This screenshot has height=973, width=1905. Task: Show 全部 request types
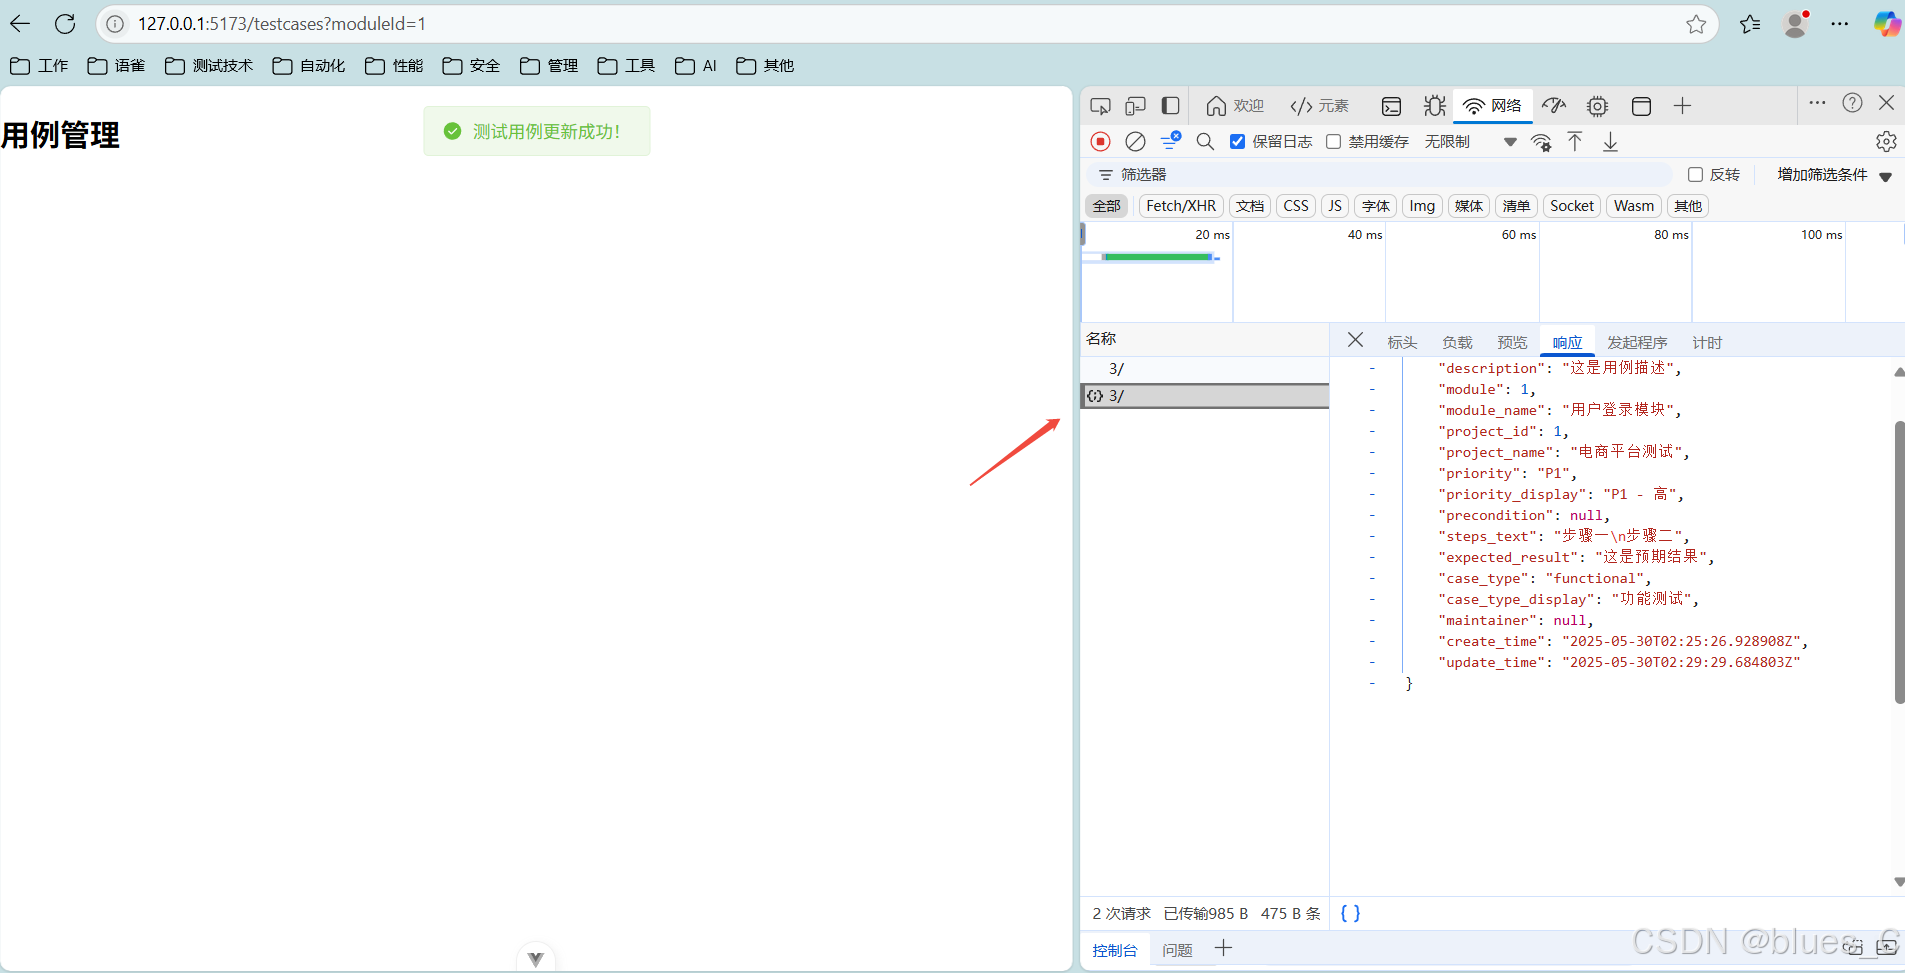1107,206
